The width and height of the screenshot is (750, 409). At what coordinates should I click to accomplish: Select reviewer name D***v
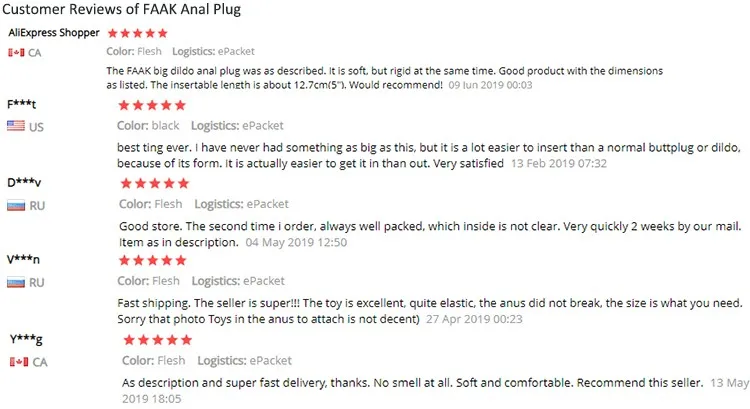[24, 183]
